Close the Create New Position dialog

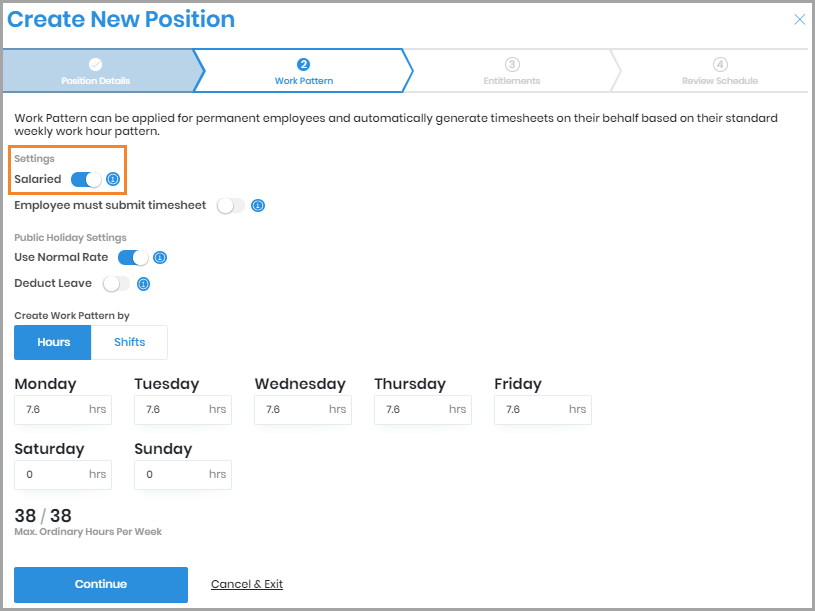point(799,19)
